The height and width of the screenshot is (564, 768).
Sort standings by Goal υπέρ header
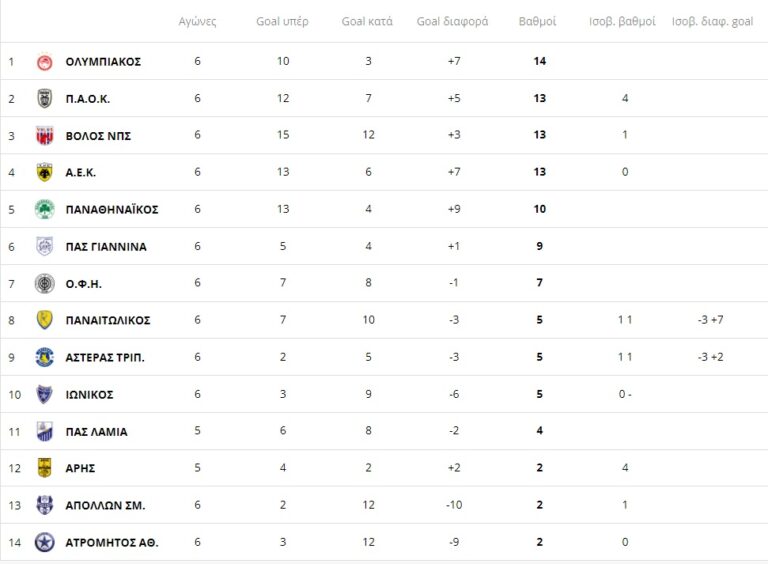coord(282,21)
